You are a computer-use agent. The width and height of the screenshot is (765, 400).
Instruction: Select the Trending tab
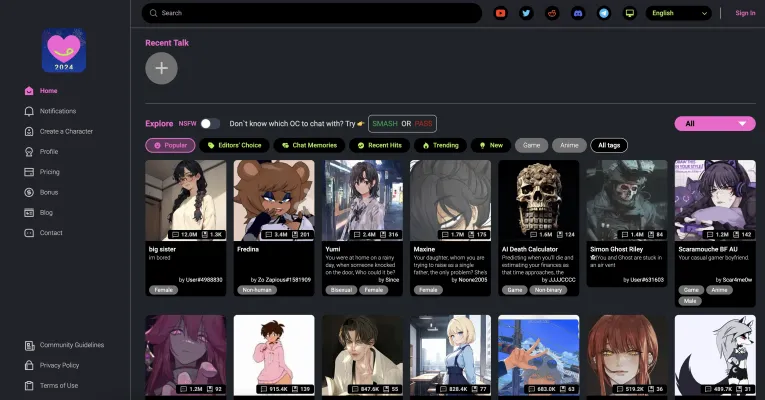440,145
